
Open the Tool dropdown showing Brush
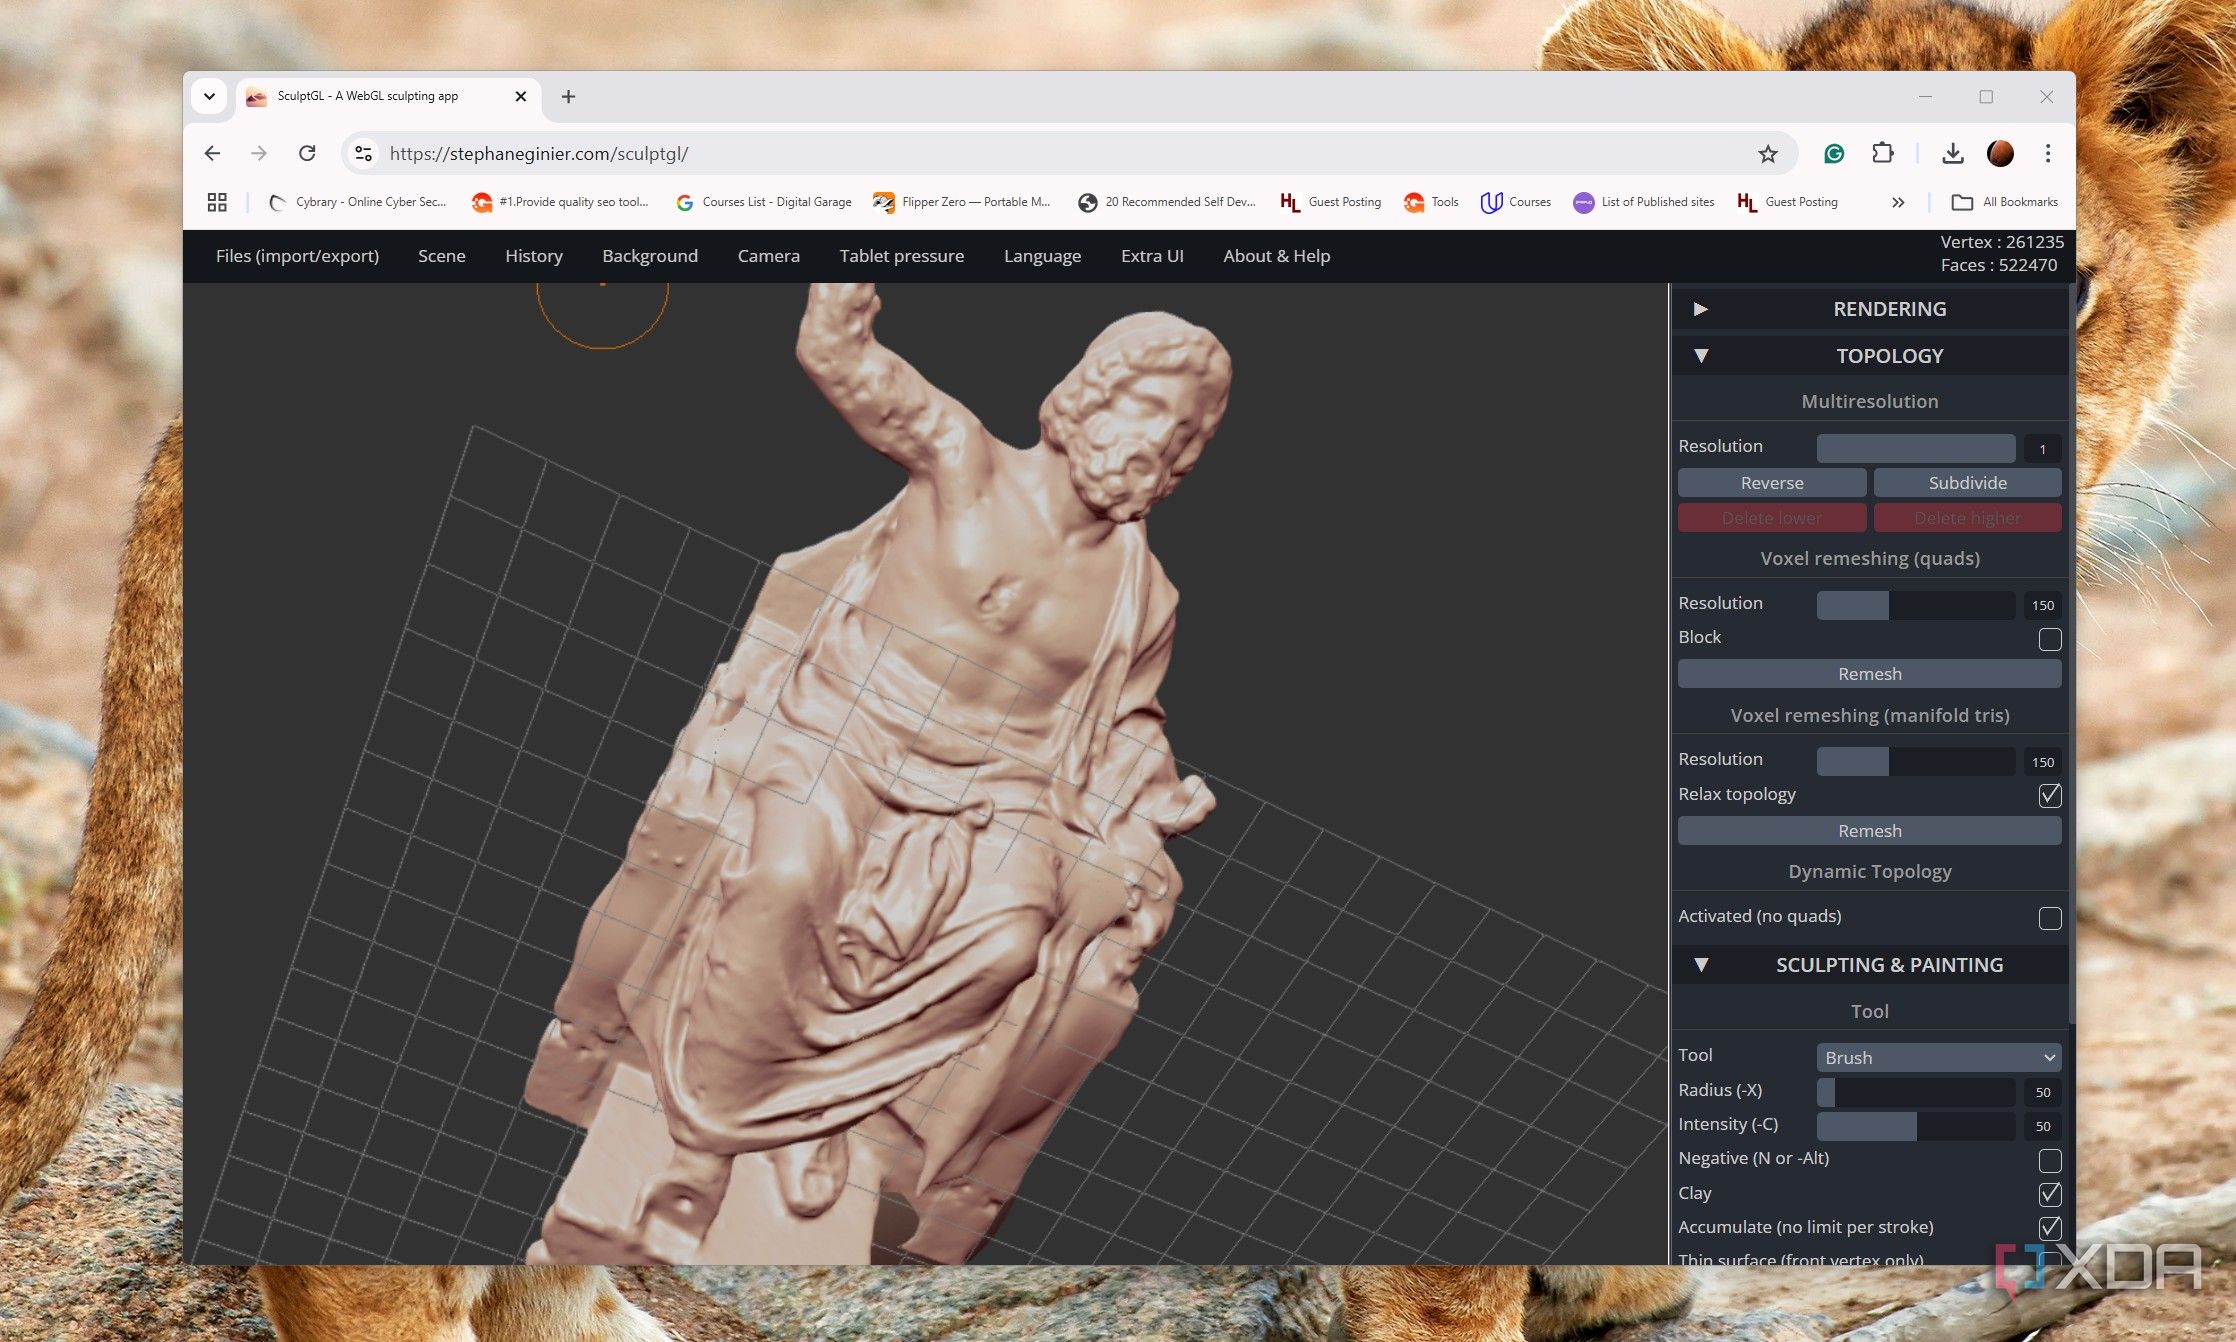point(1937,1057)
